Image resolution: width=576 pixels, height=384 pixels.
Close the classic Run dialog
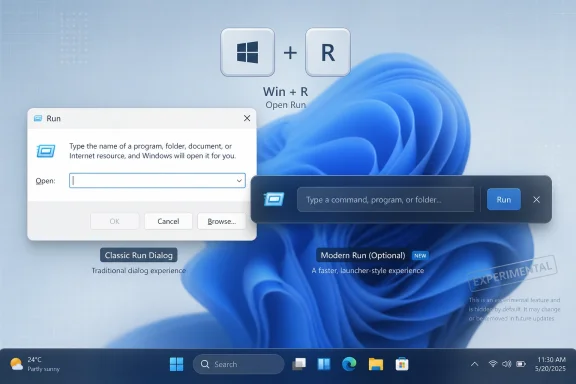(247, 118)
